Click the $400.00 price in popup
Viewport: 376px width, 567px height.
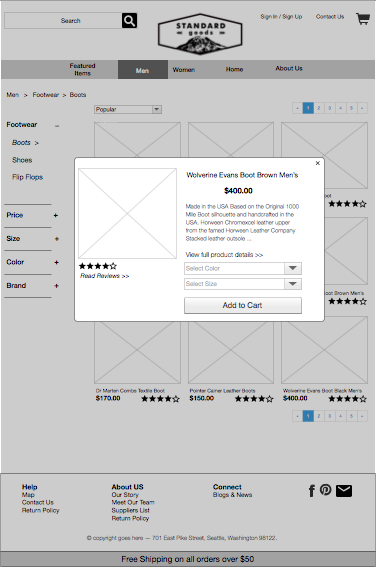pyautogui.click(x=238, y=191)
